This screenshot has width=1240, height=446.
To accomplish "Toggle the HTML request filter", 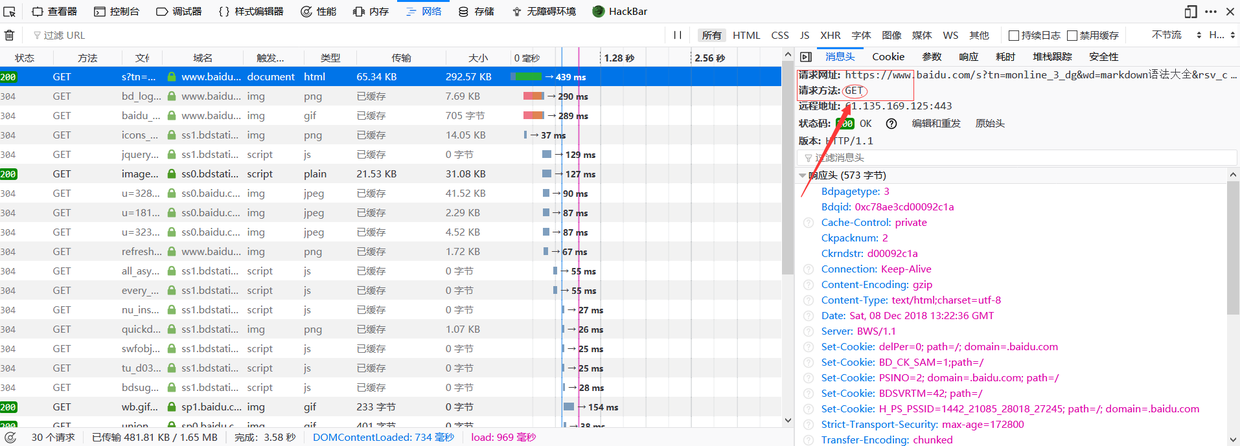I will coord(746,35).
